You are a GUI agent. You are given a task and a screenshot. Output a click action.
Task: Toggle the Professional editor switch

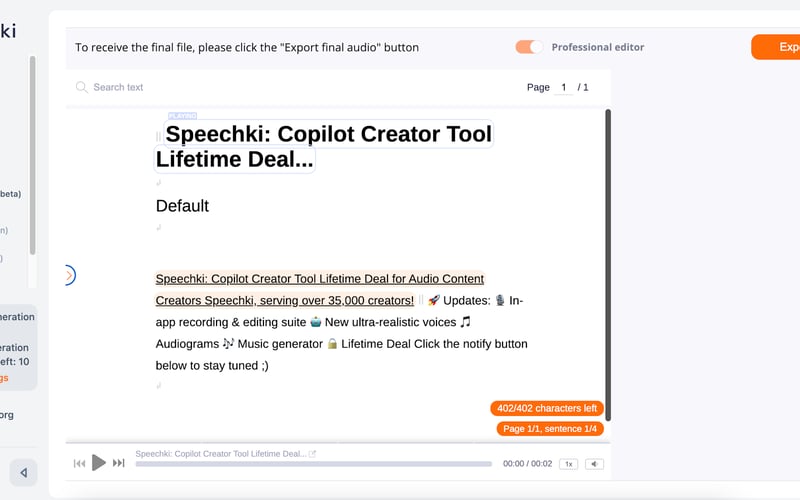(x=529, y=47)
